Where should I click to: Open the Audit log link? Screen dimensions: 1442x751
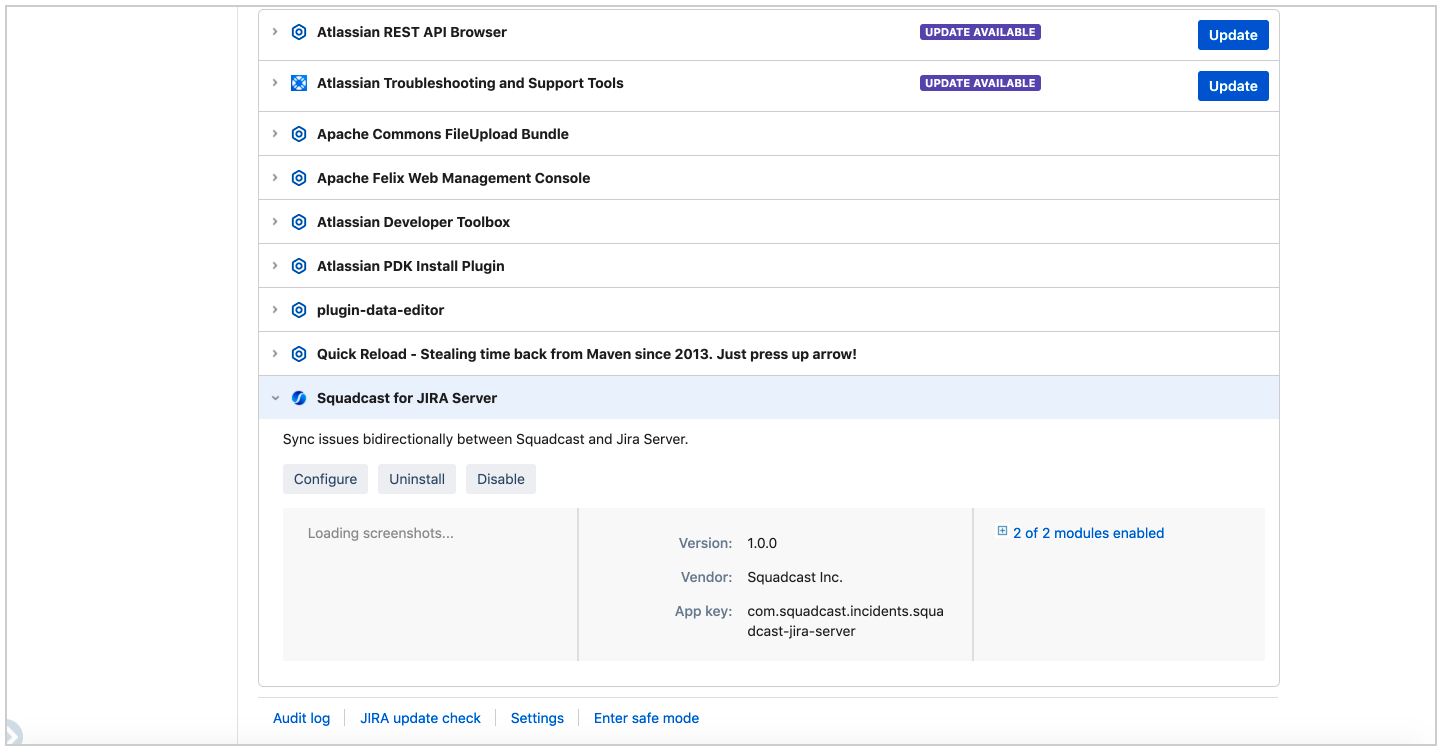click(x=301, y=718)
